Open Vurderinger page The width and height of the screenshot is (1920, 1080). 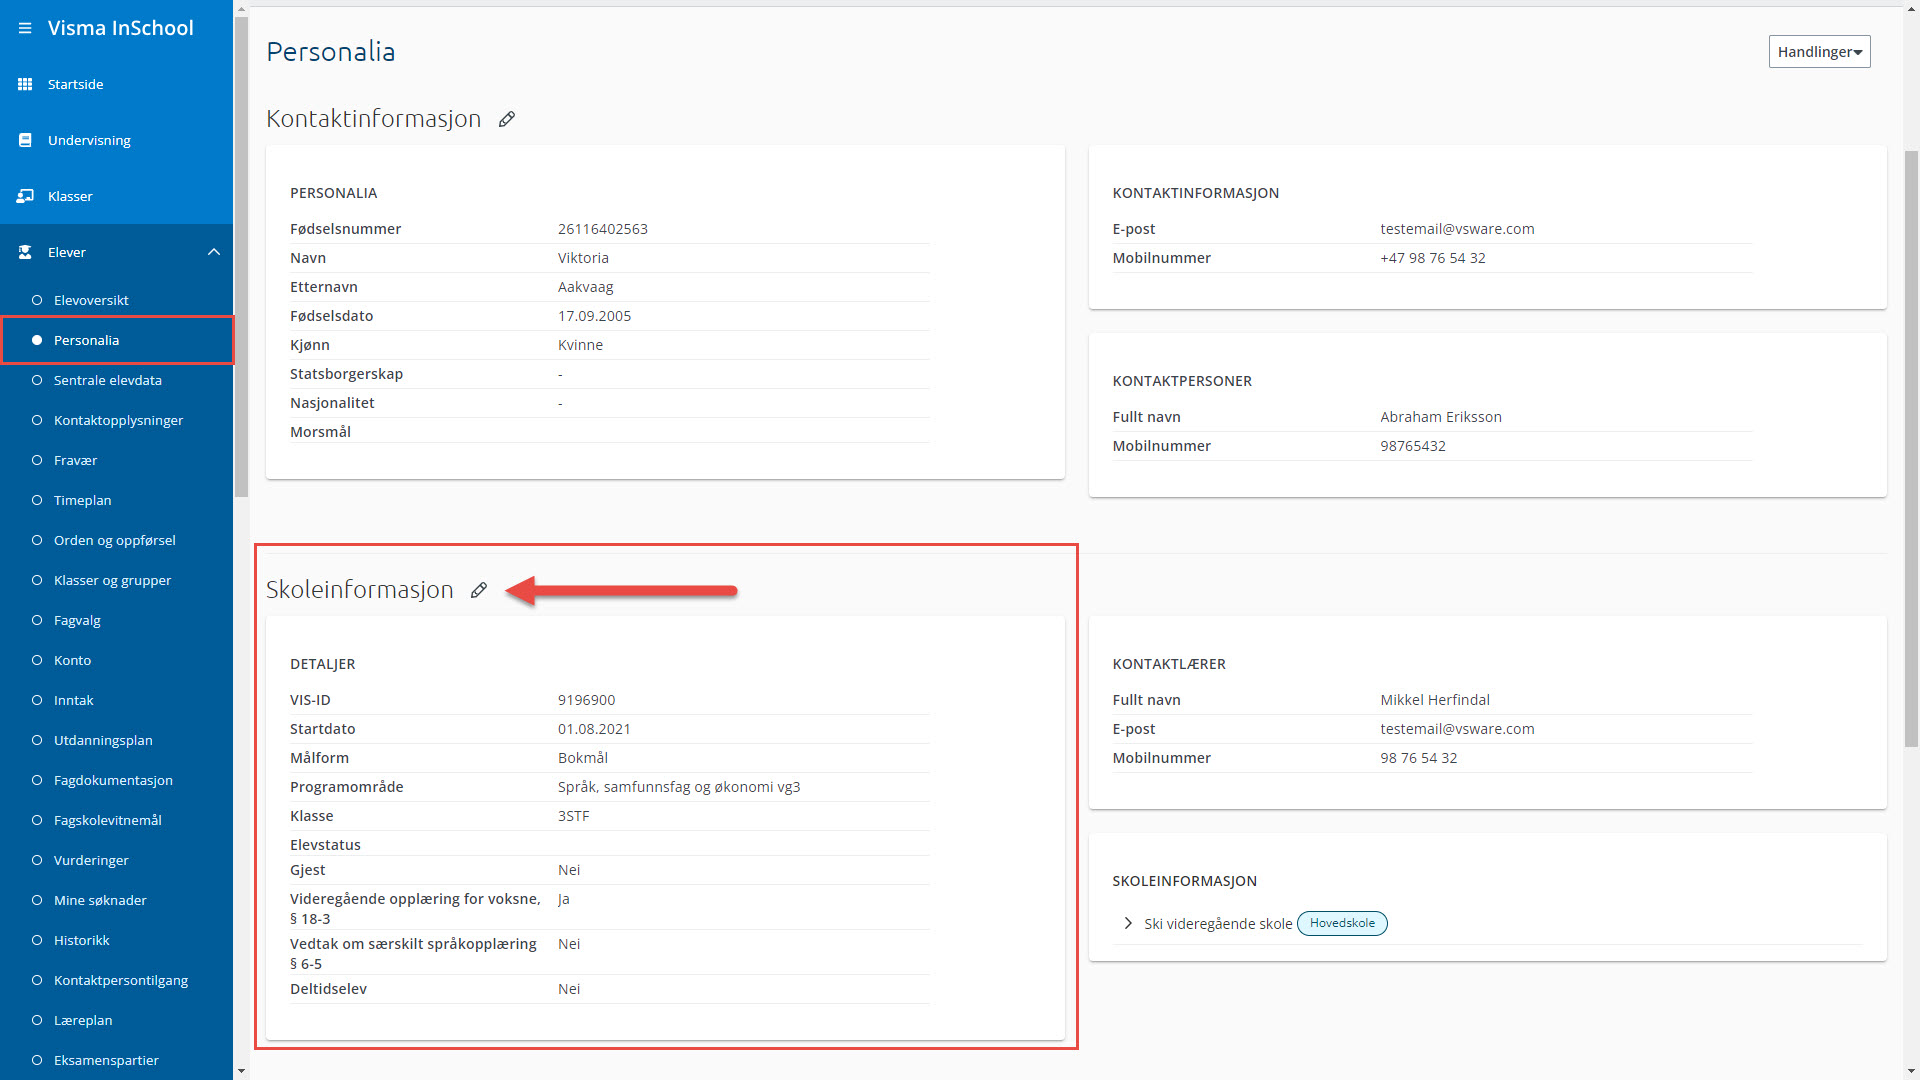tap(91, 860)
